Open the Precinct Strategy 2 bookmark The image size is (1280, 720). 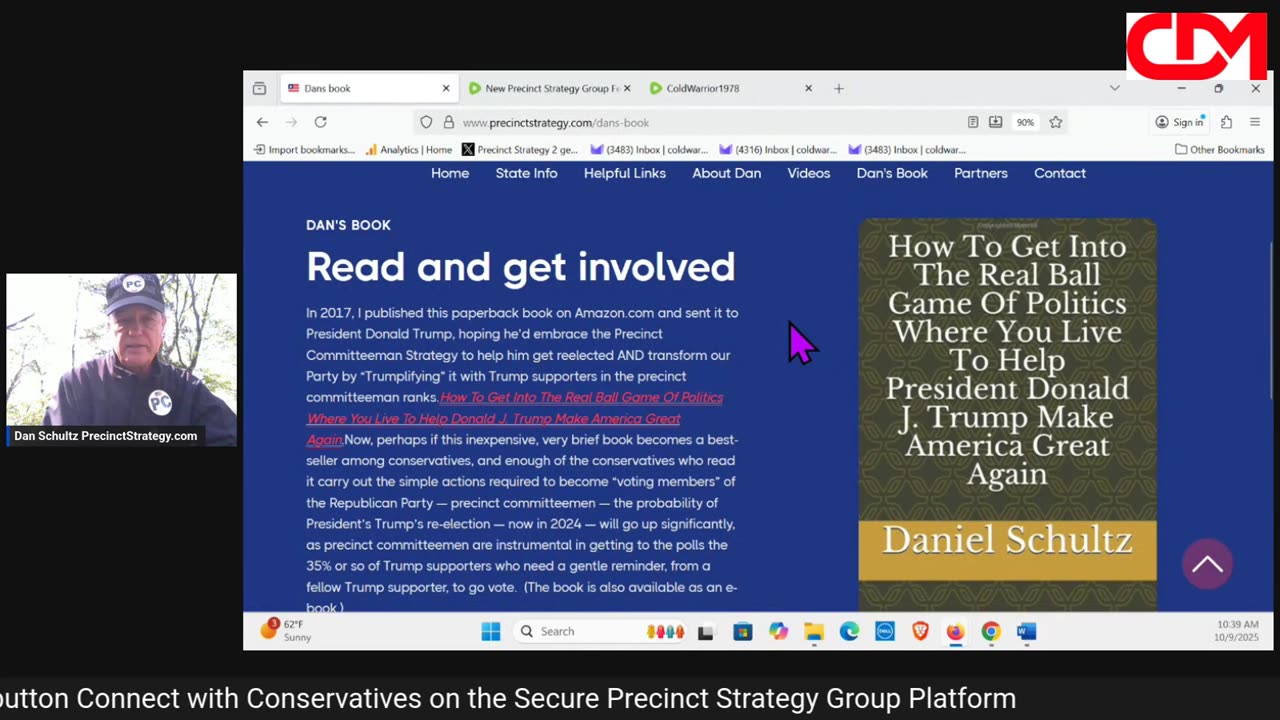[x=520, y=149]
